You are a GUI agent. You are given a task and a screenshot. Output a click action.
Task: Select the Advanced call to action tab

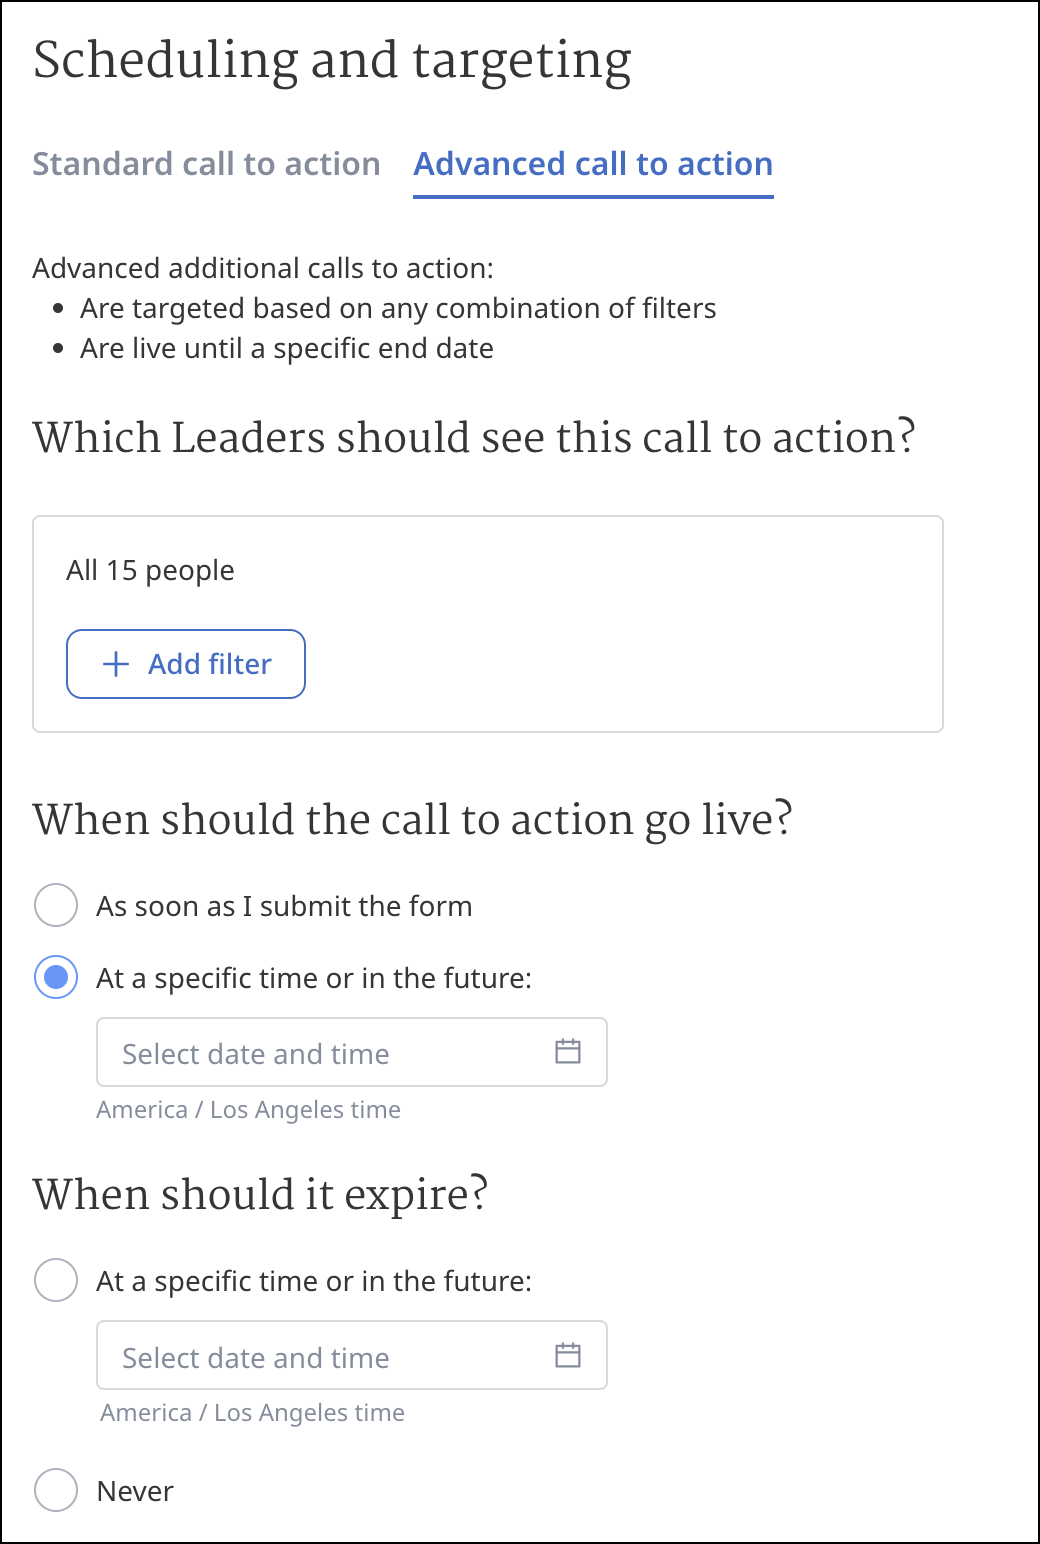593,164
